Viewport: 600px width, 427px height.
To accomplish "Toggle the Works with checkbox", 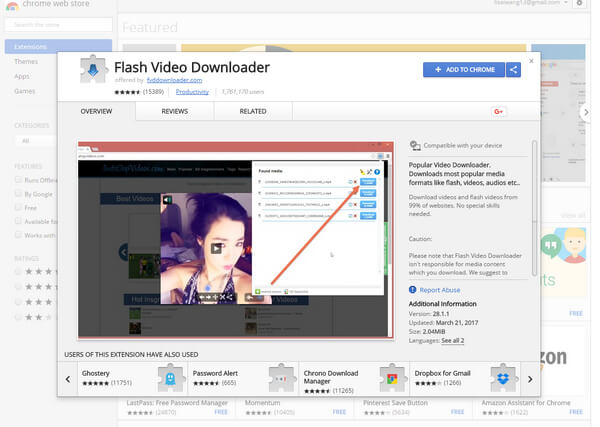I will 18,235.
